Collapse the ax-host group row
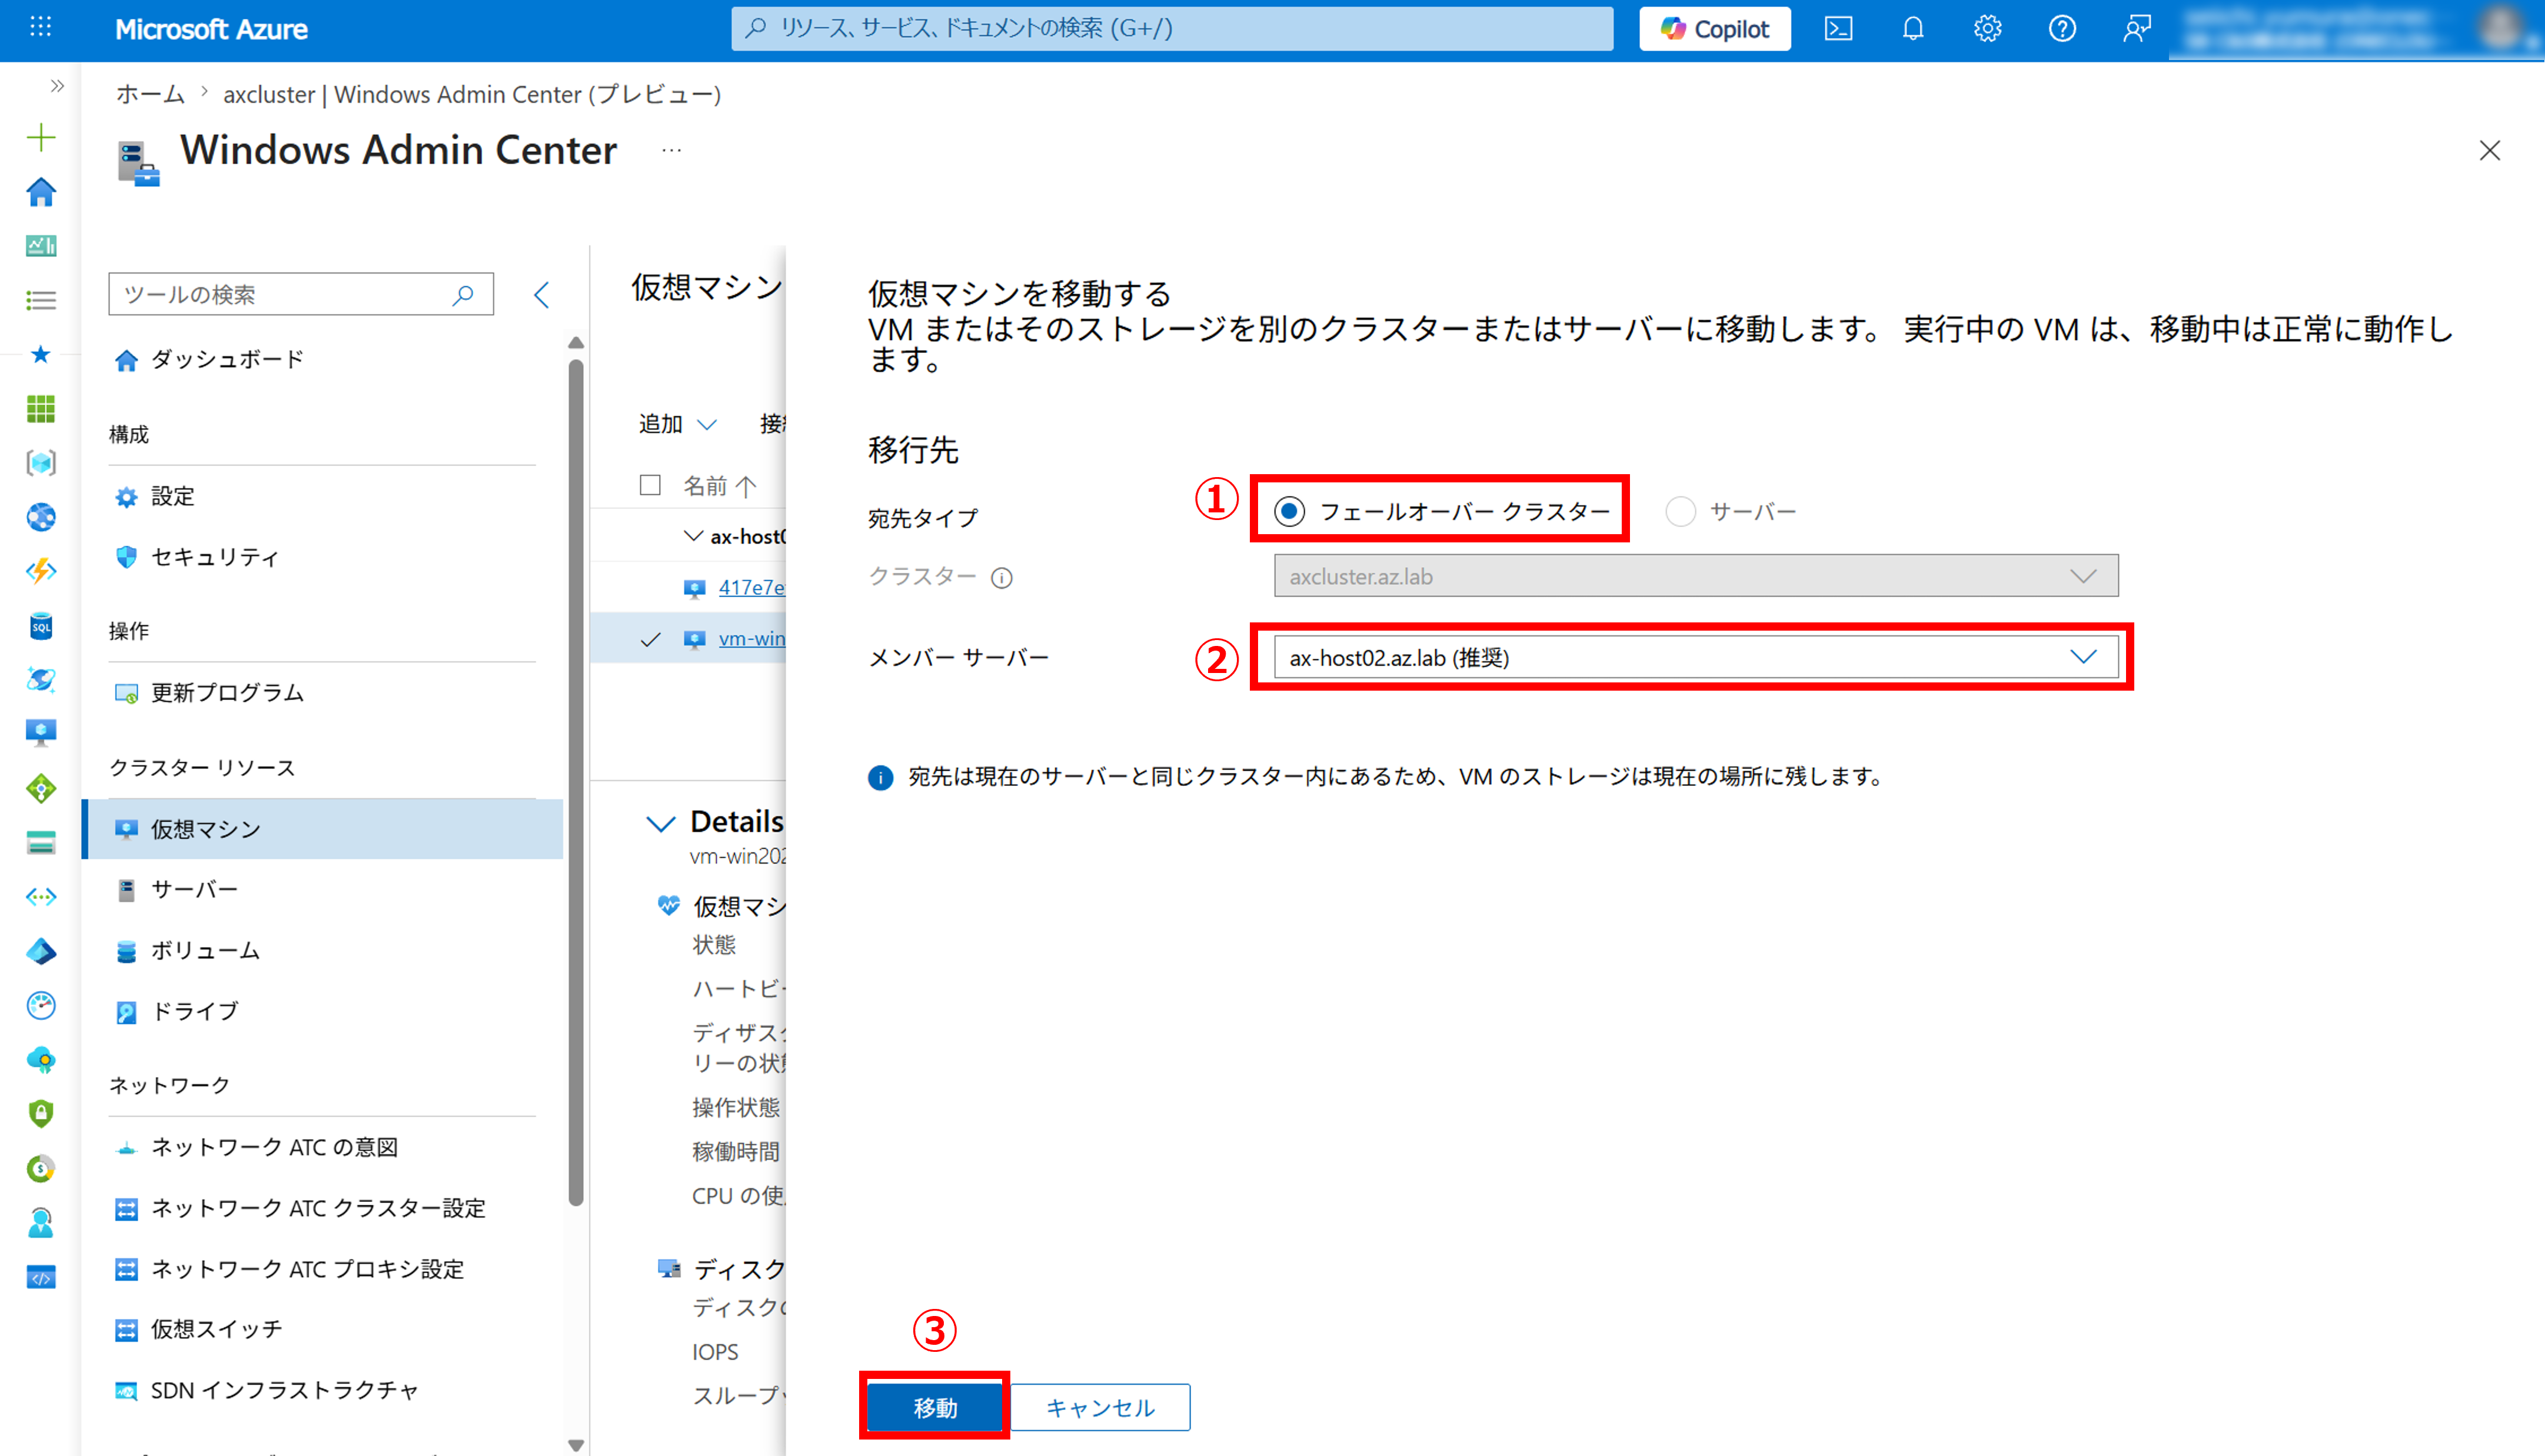 click(693, 536)
